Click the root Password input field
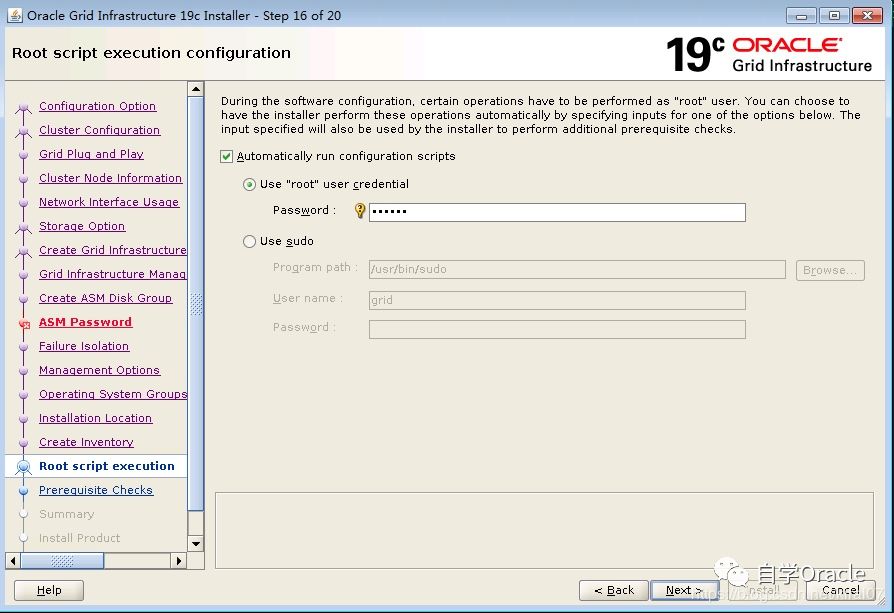Screen dimensions: 894x613 click(x=557, y=212)
